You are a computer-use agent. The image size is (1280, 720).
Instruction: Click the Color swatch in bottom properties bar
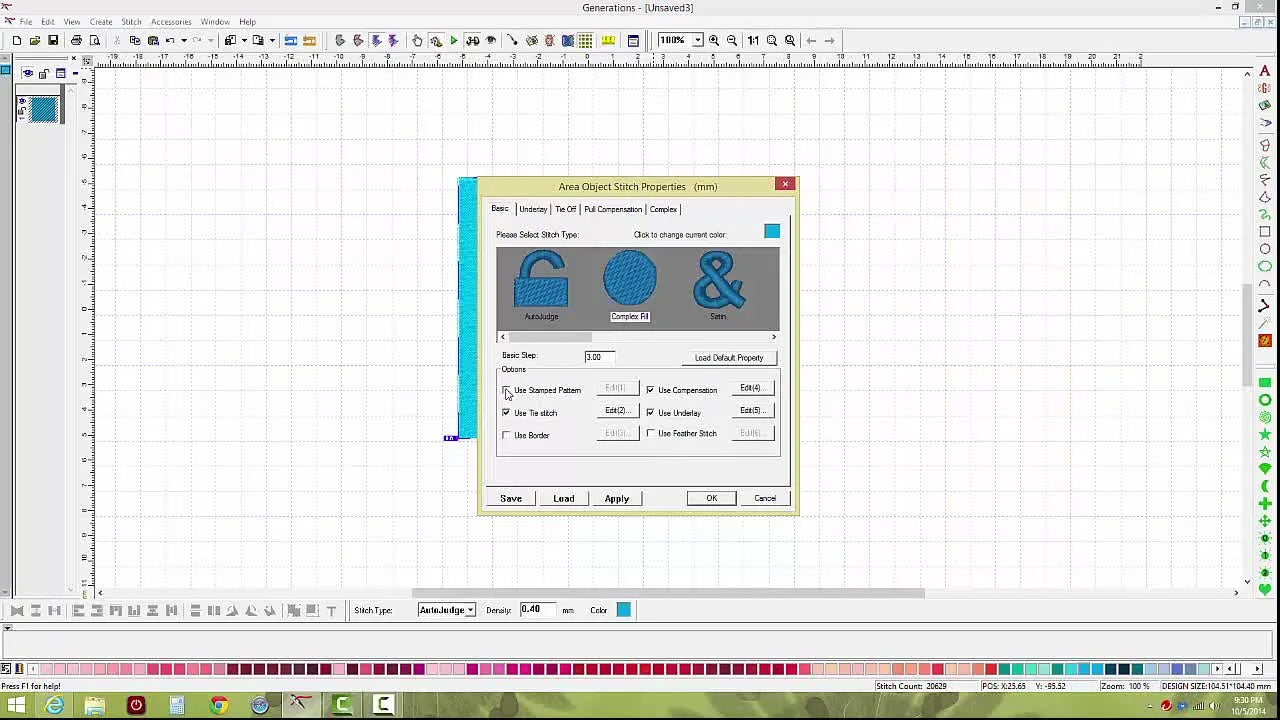point(624,610)
